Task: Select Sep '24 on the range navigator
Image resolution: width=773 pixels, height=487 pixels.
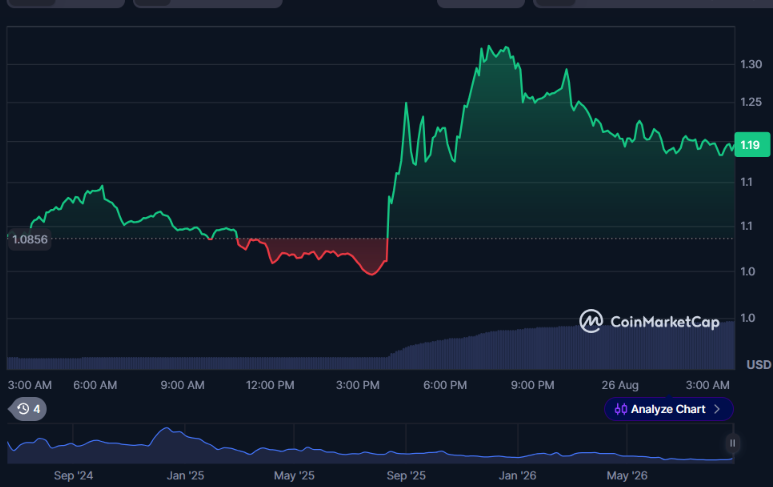Action: [x=73, y=476]
